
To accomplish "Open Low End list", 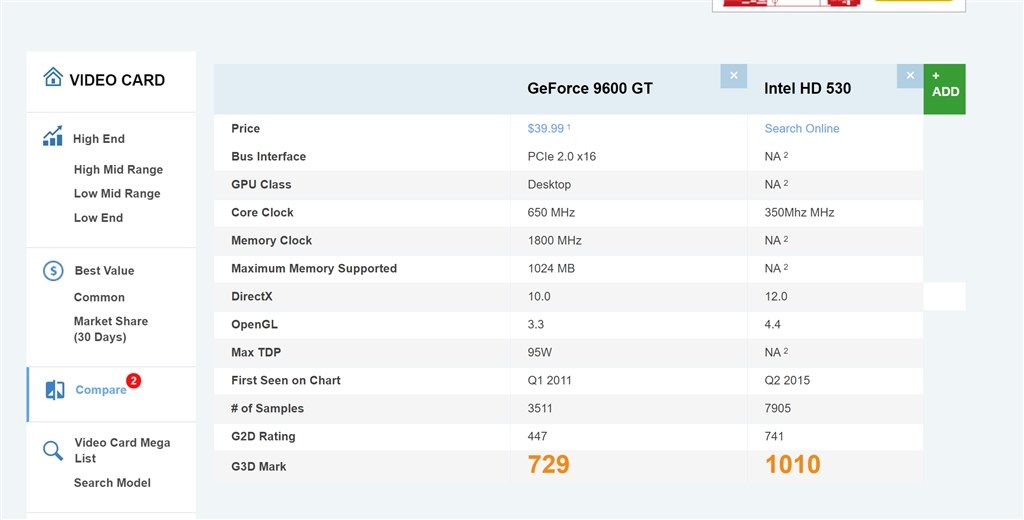I will pyautogui.click(x=98, y=218).
